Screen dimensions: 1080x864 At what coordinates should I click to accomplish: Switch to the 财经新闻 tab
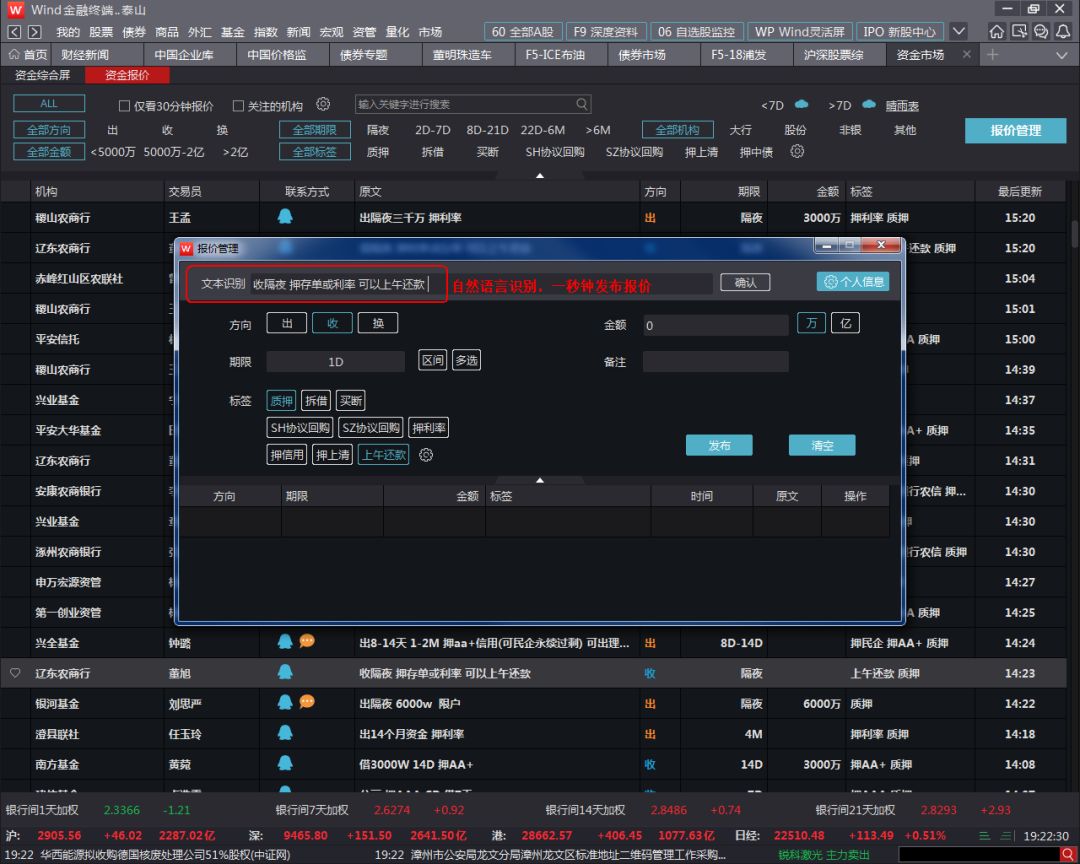coord(85,54)
